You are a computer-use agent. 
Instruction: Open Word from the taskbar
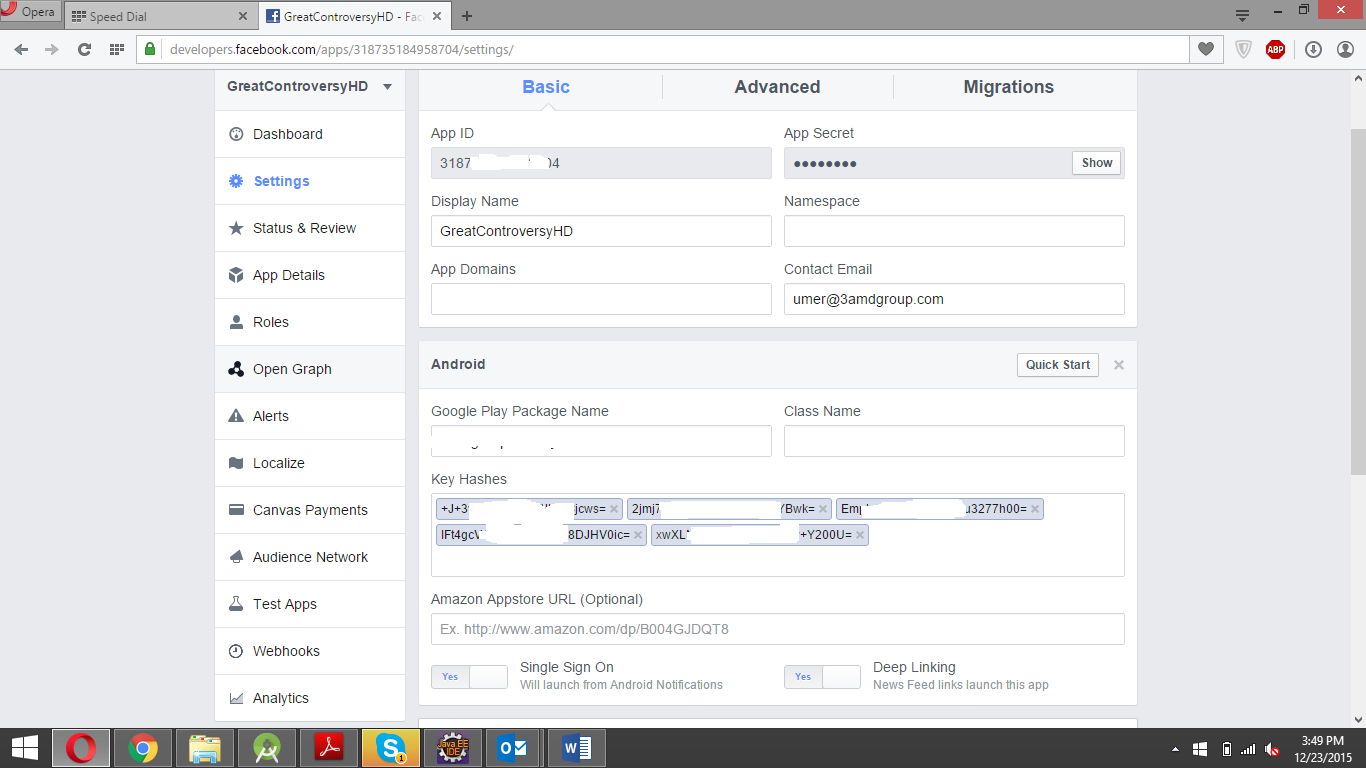point(577,748)
